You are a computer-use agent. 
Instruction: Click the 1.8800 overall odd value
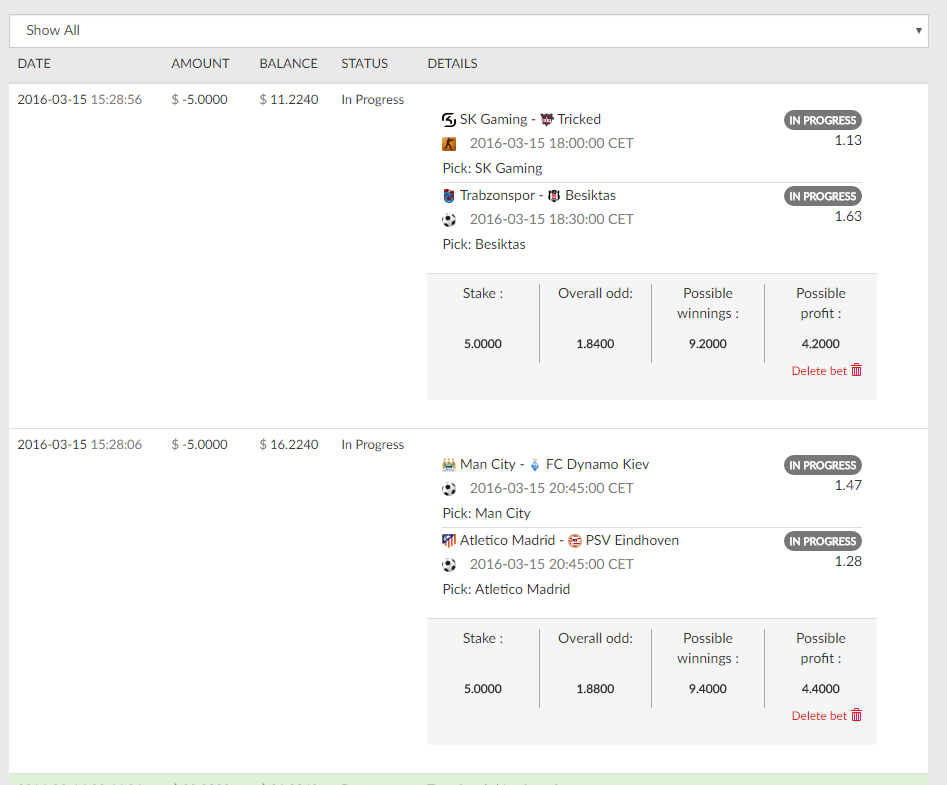pos(595,689)
